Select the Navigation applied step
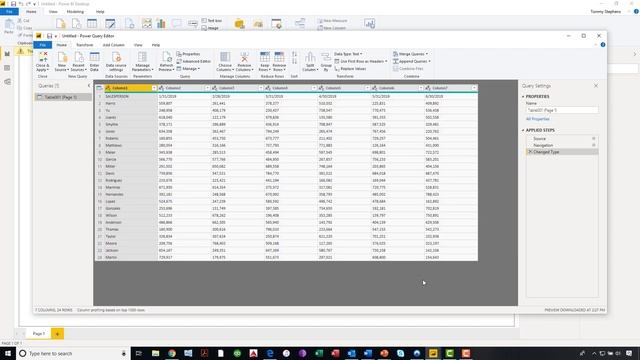 tap(562, 145)
